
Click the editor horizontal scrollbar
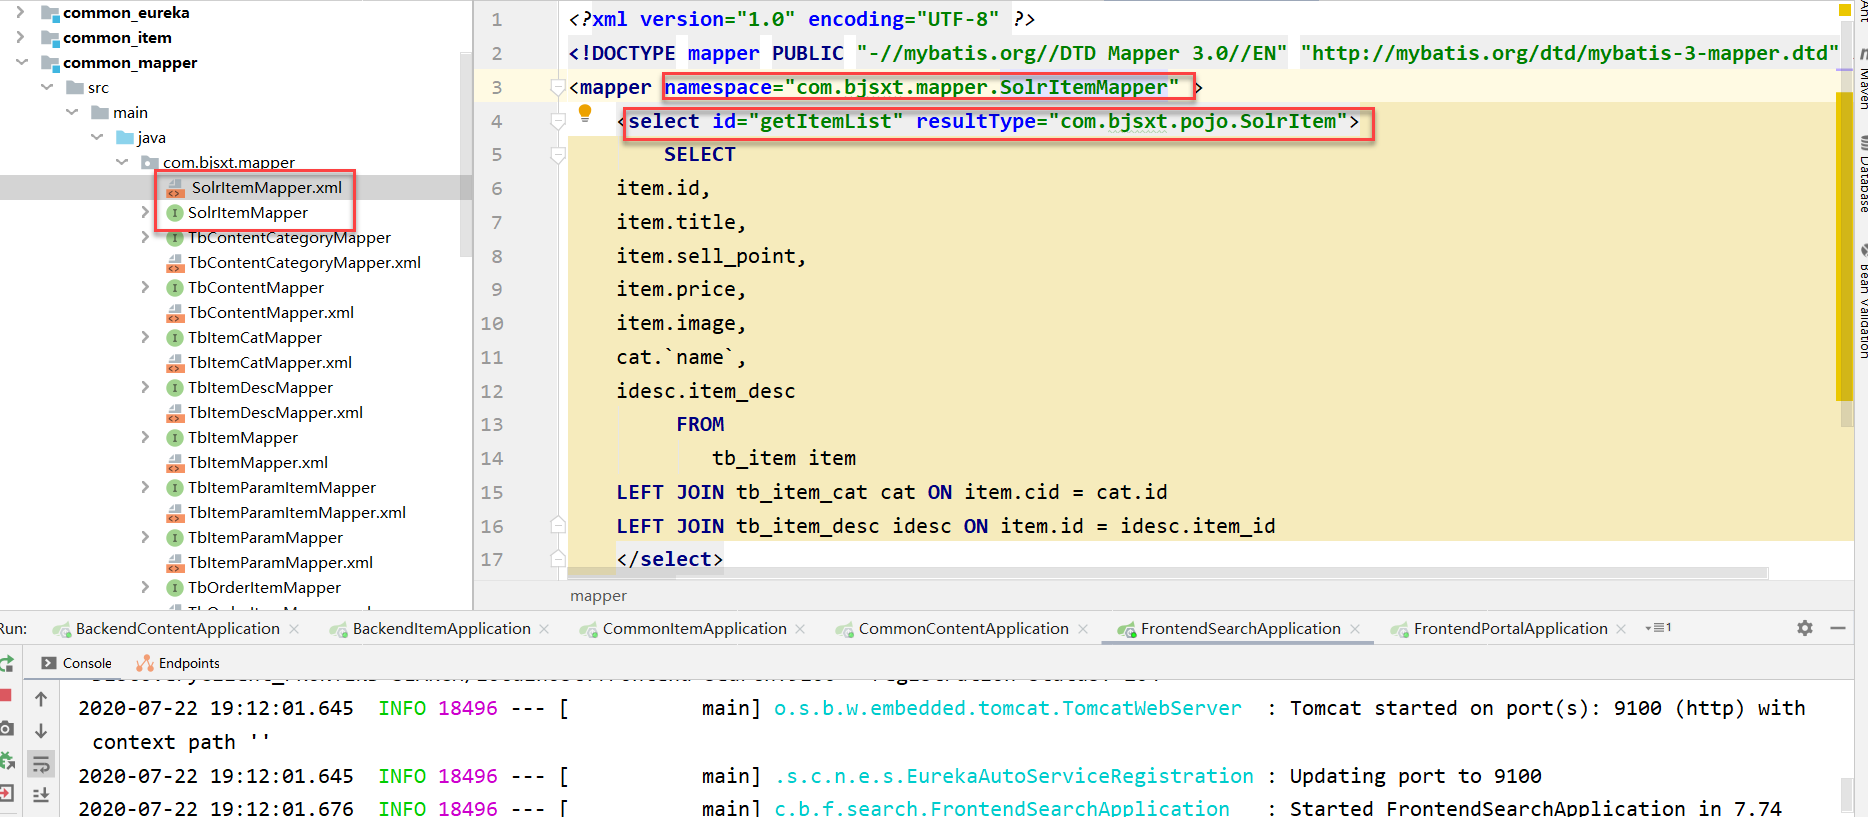tap(1167, 573)
